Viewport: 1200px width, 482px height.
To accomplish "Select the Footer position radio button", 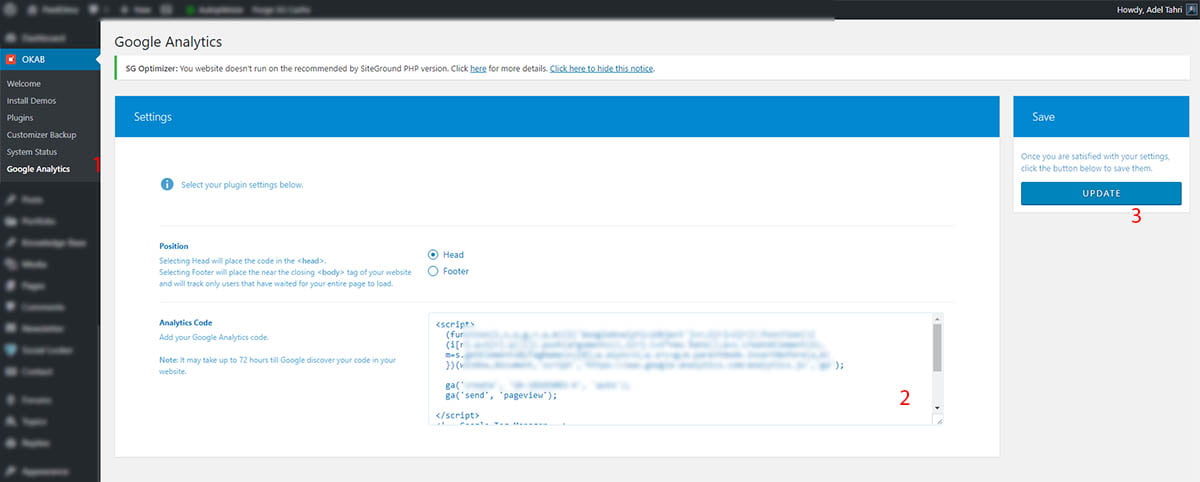I will [433, 271].
